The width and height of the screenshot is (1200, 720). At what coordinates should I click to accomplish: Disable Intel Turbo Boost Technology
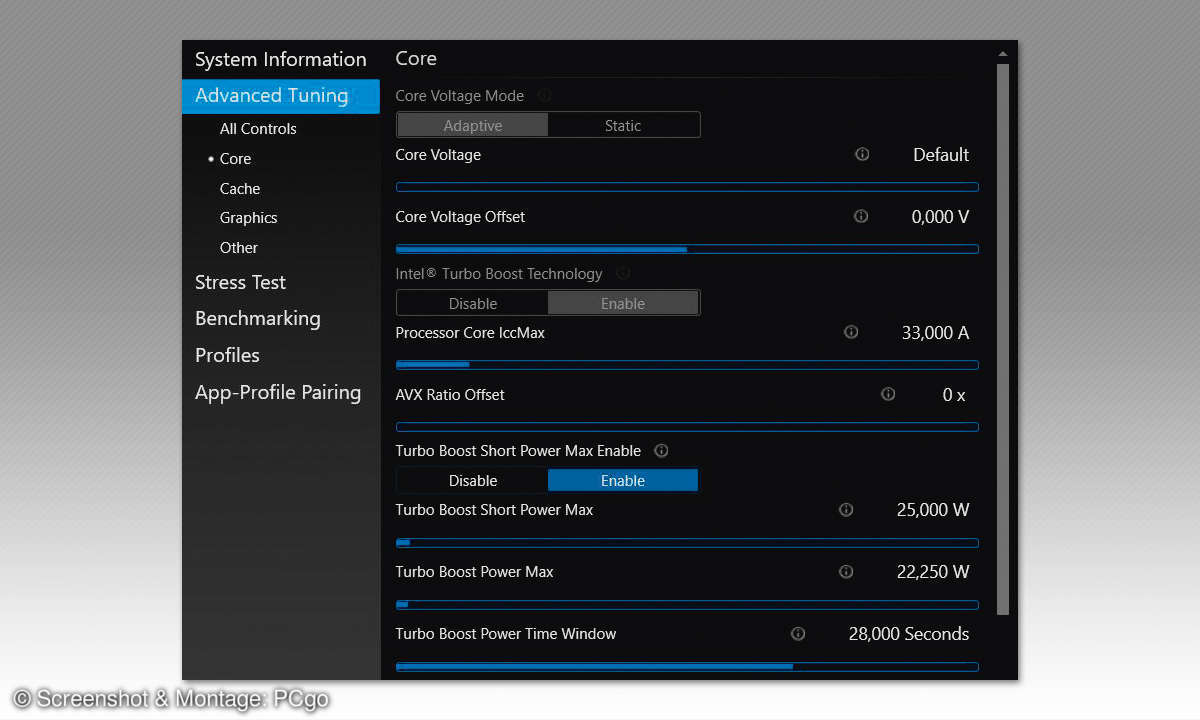(x=473, y=303)
